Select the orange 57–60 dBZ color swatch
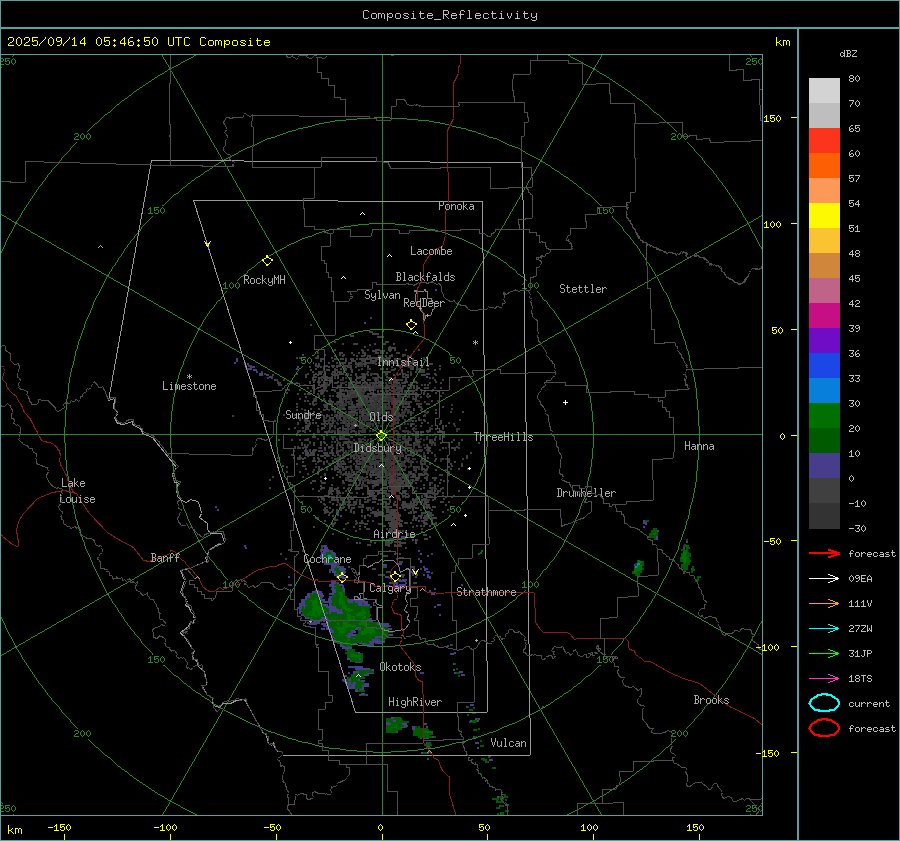Screen dimensions: 900x841 point(824,166)
